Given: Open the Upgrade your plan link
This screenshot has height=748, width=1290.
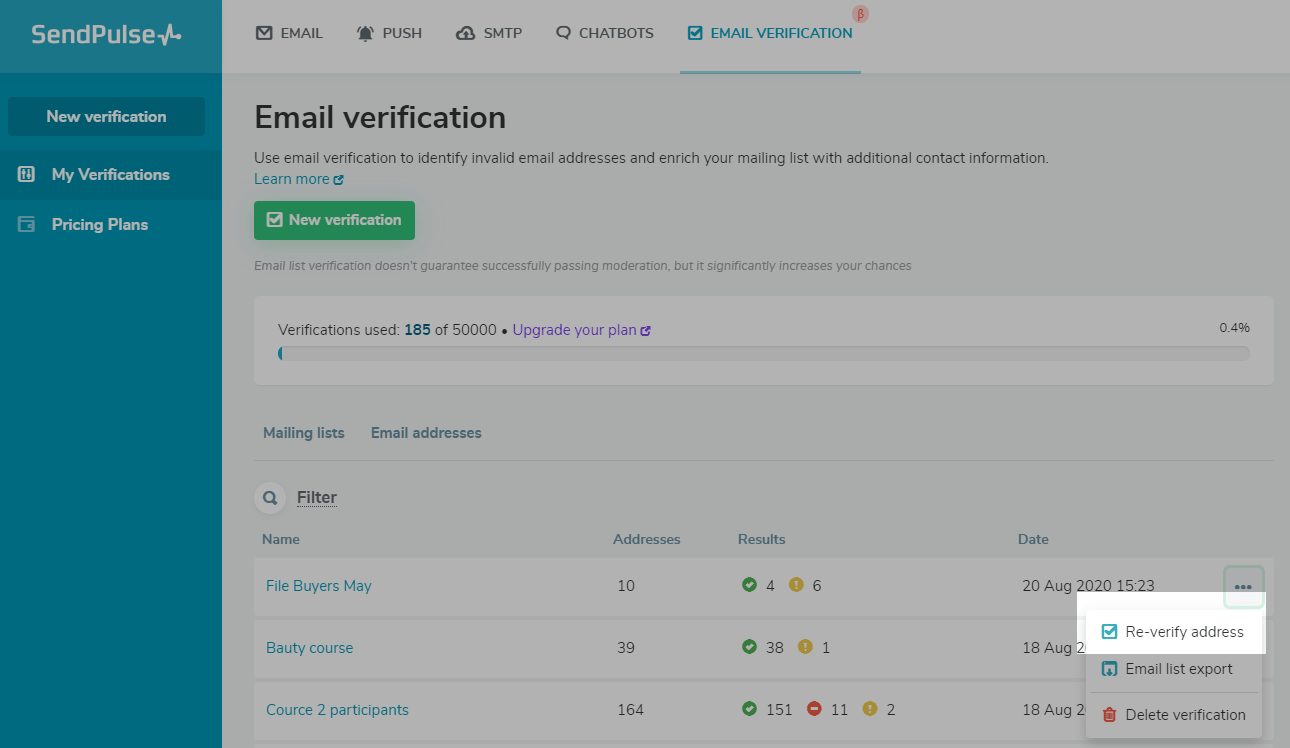Looking at the screenshot, I should [581, 330].
